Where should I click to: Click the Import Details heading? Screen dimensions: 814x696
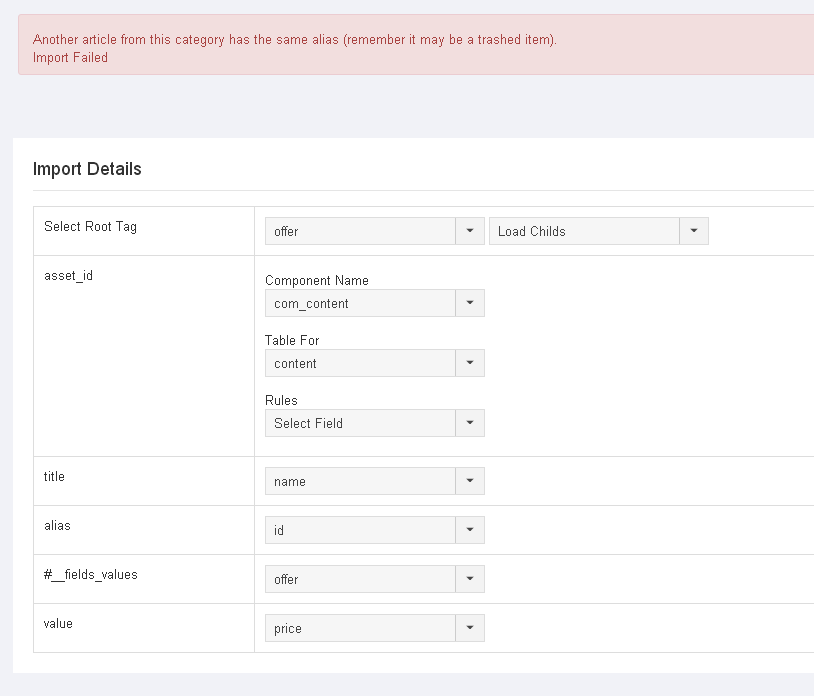tap(87, 169)
